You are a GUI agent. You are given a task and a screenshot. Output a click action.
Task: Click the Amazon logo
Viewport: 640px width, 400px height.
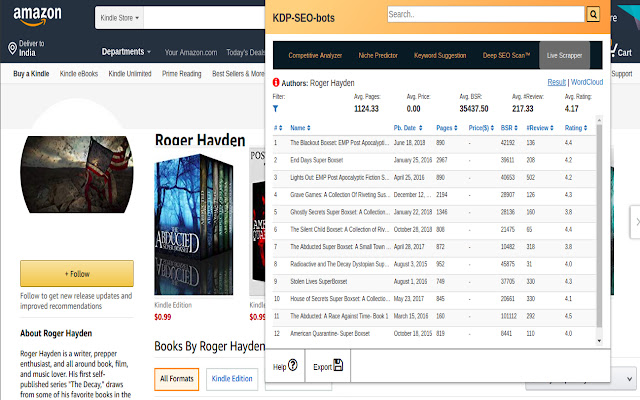[37, 16]
